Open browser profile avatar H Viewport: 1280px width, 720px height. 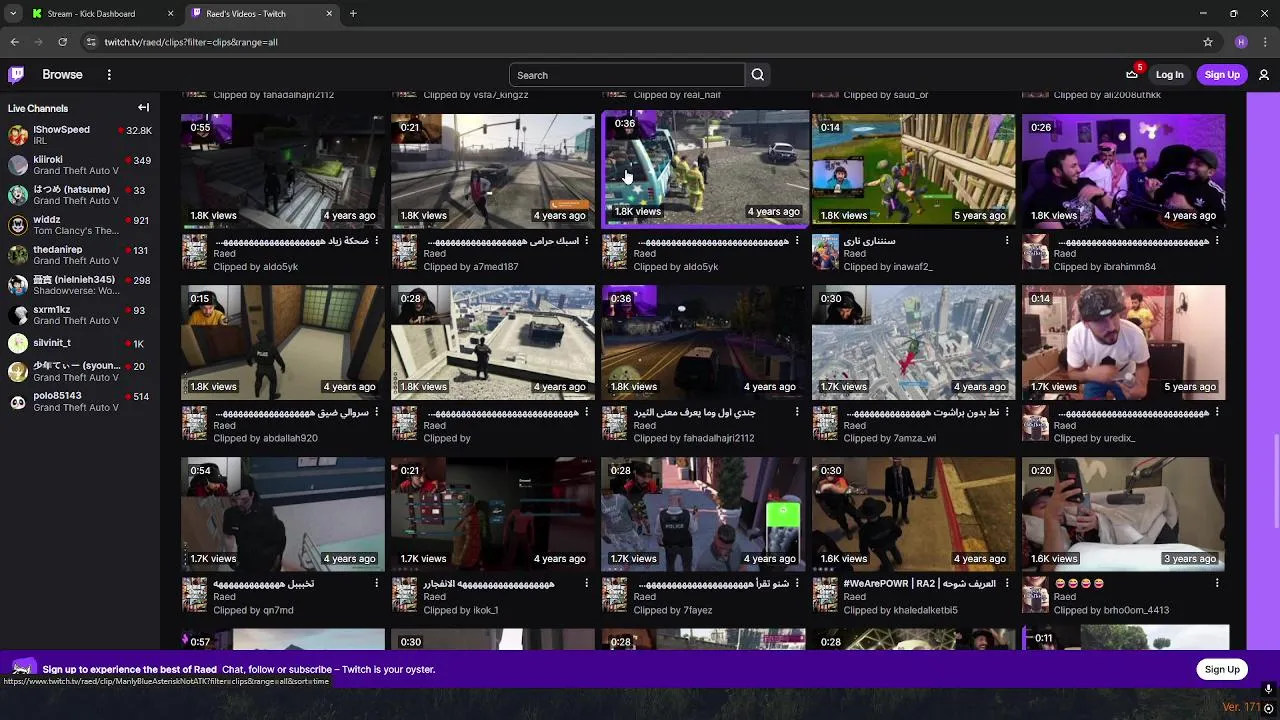click(1241, 42)
